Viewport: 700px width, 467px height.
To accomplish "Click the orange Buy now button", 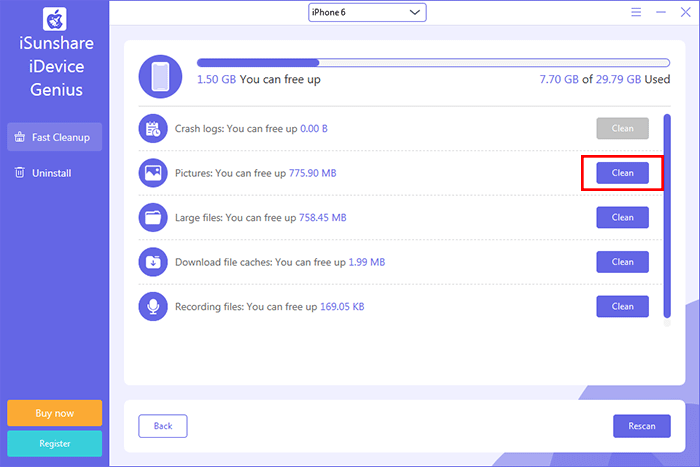I will tap(54, 413).
